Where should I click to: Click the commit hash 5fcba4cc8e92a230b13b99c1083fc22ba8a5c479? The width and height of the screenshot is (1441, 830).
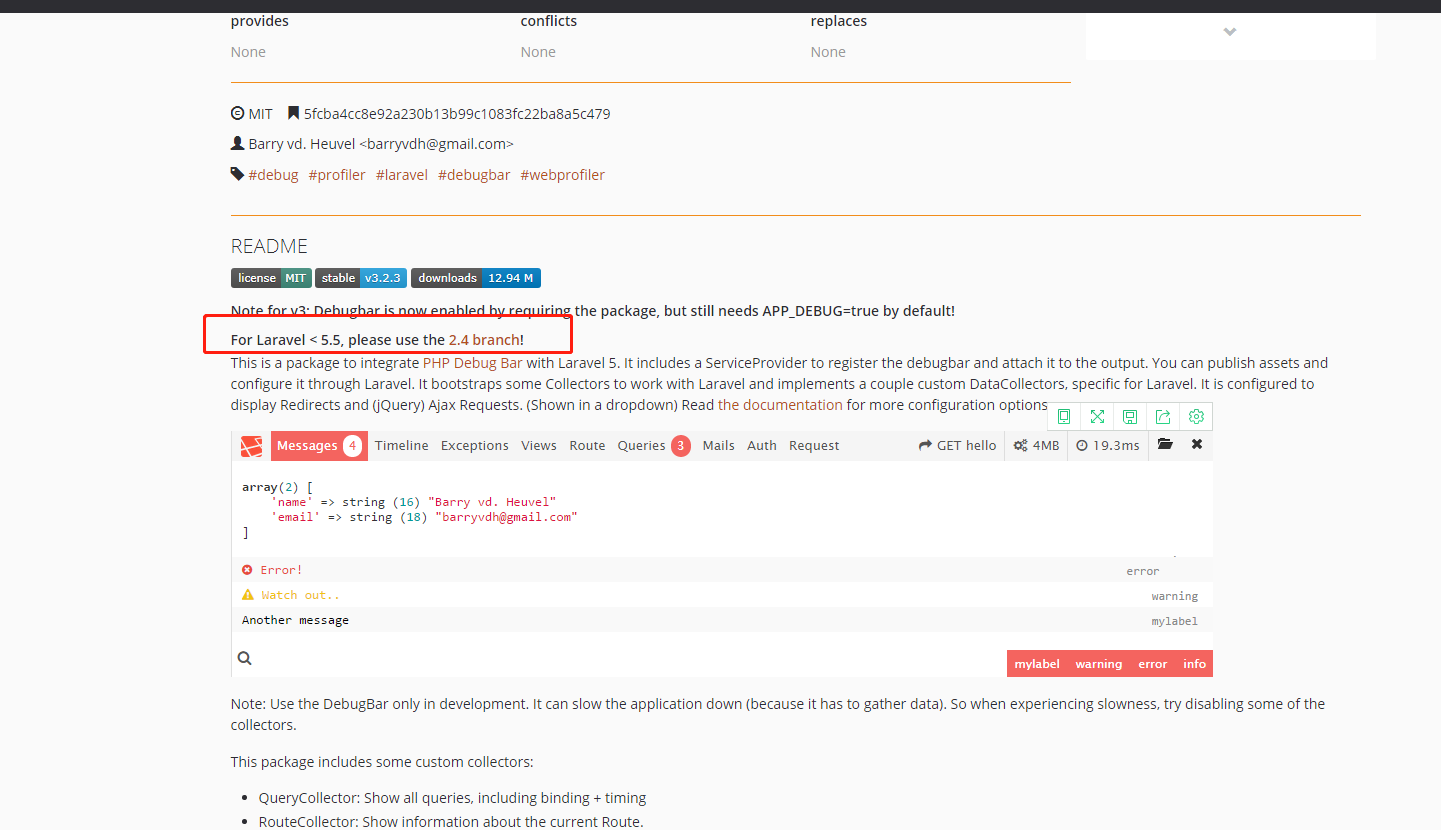click(x=457, y=114)
